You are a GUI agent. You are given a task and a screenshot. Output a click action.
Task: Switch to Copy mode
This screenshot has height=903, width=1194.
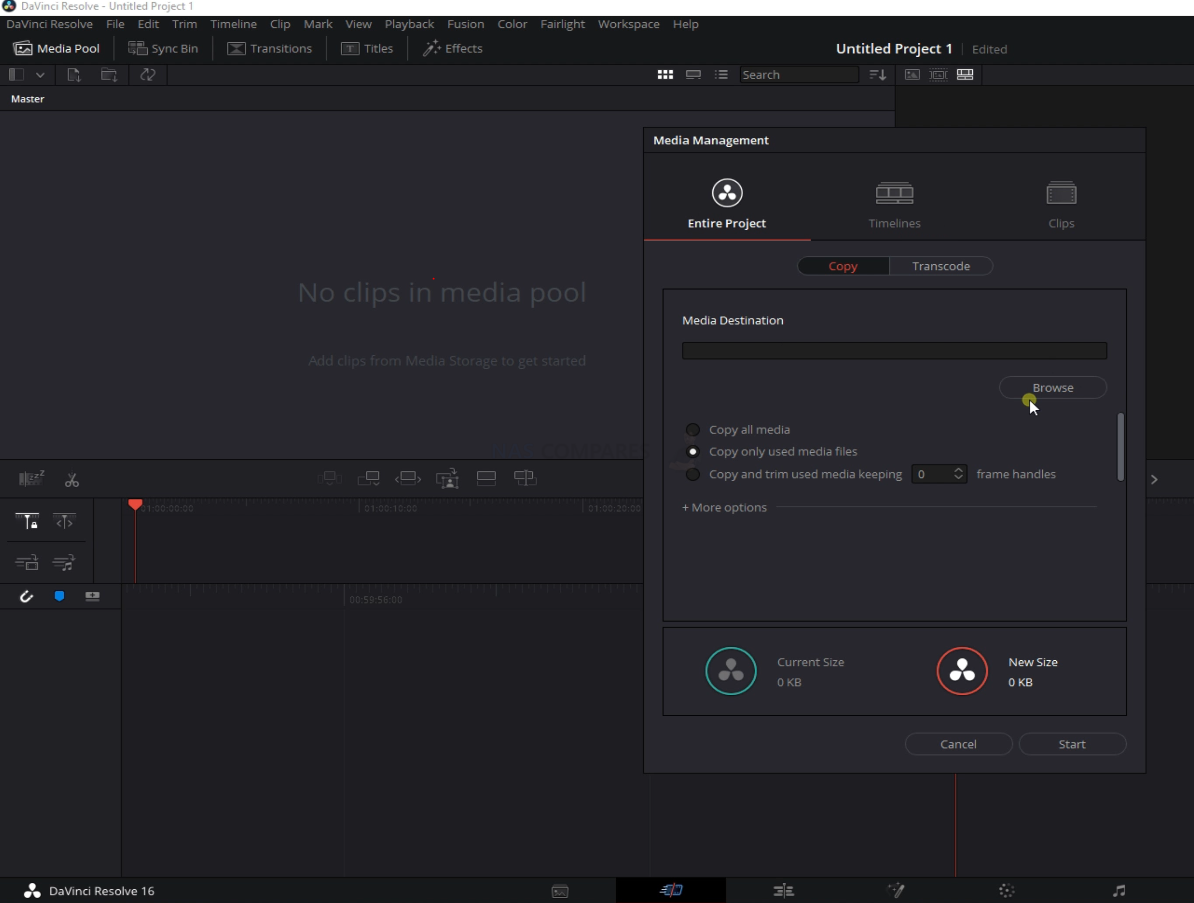pos(843,266)
